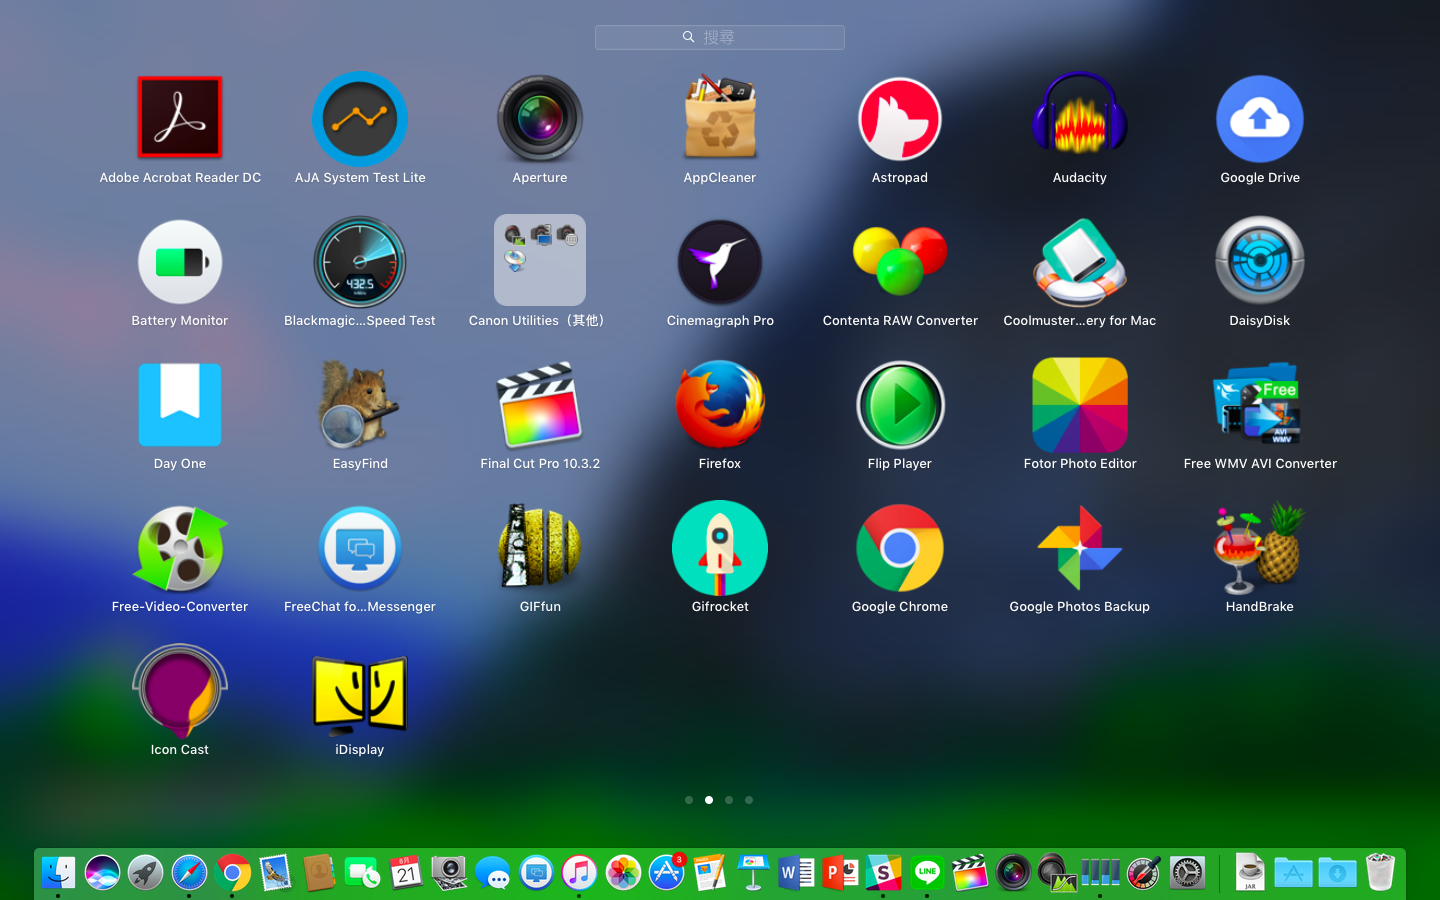Open Adobe Acrobat Reader DC
Viewport: 1440px width, 900px height.
pyautogui.click(x=180, y=118)
